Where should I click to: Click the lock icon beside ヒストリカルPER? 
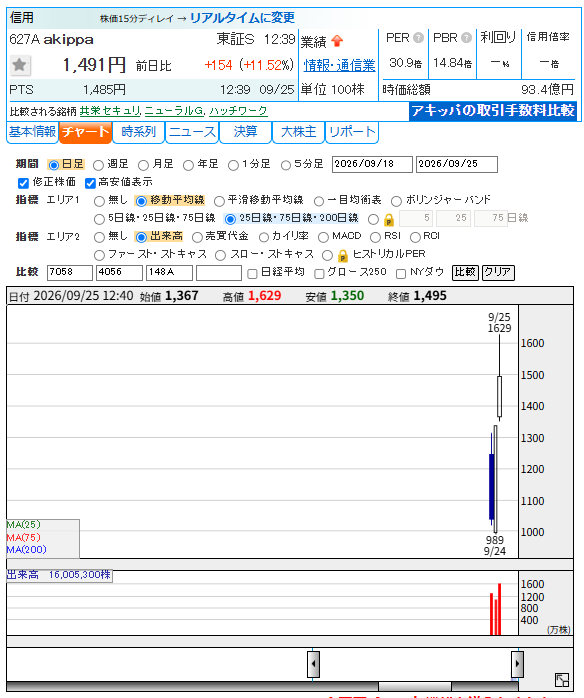pos(342,256)
